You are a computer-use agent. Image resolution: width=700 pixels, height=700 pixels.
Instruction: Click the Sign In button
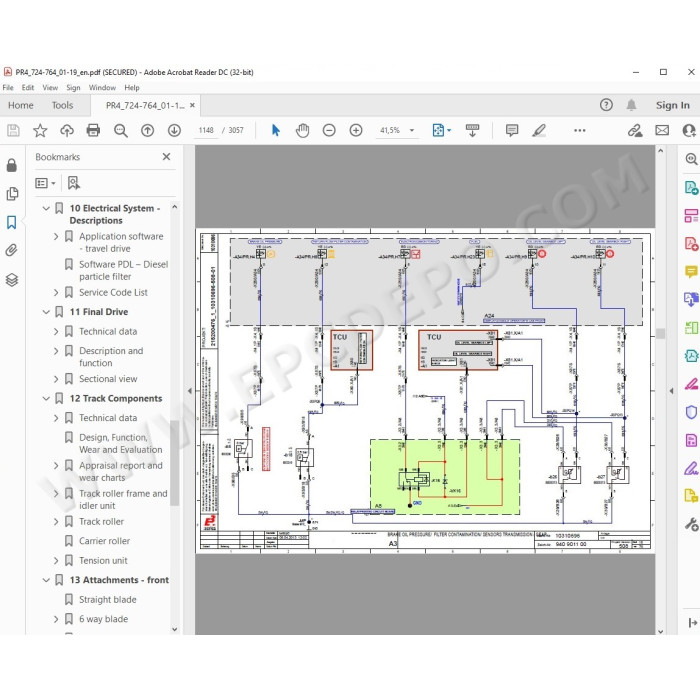673,105
